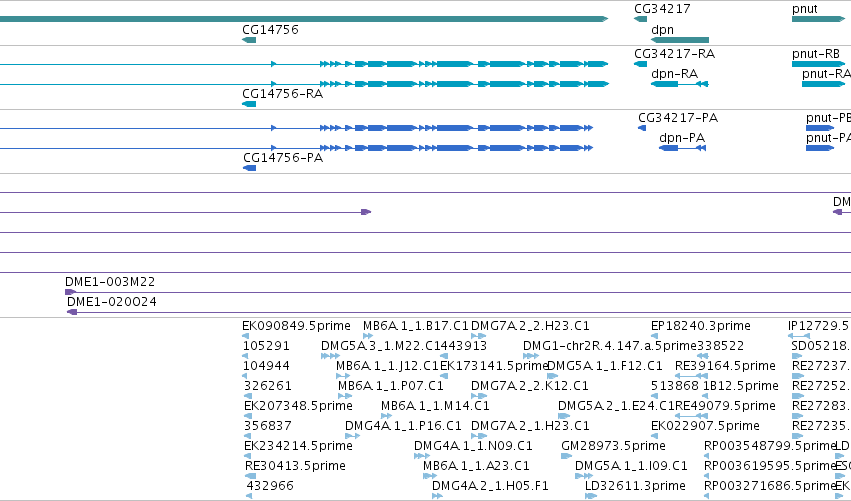The width and height of the screenshot is (851, 501).
Task: Click the 104944 EST label
Action: pyautogui.click(x=266, y=366)
